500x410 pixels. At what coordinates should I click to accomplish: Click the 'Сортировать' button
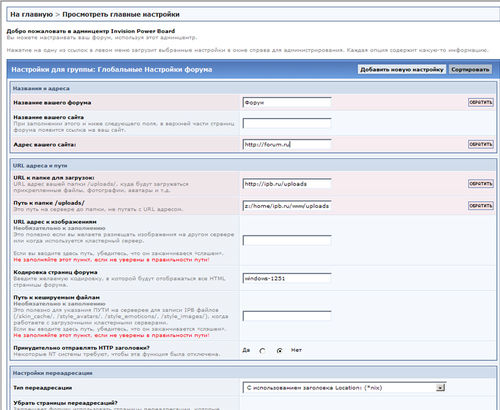tap(470, 69)
